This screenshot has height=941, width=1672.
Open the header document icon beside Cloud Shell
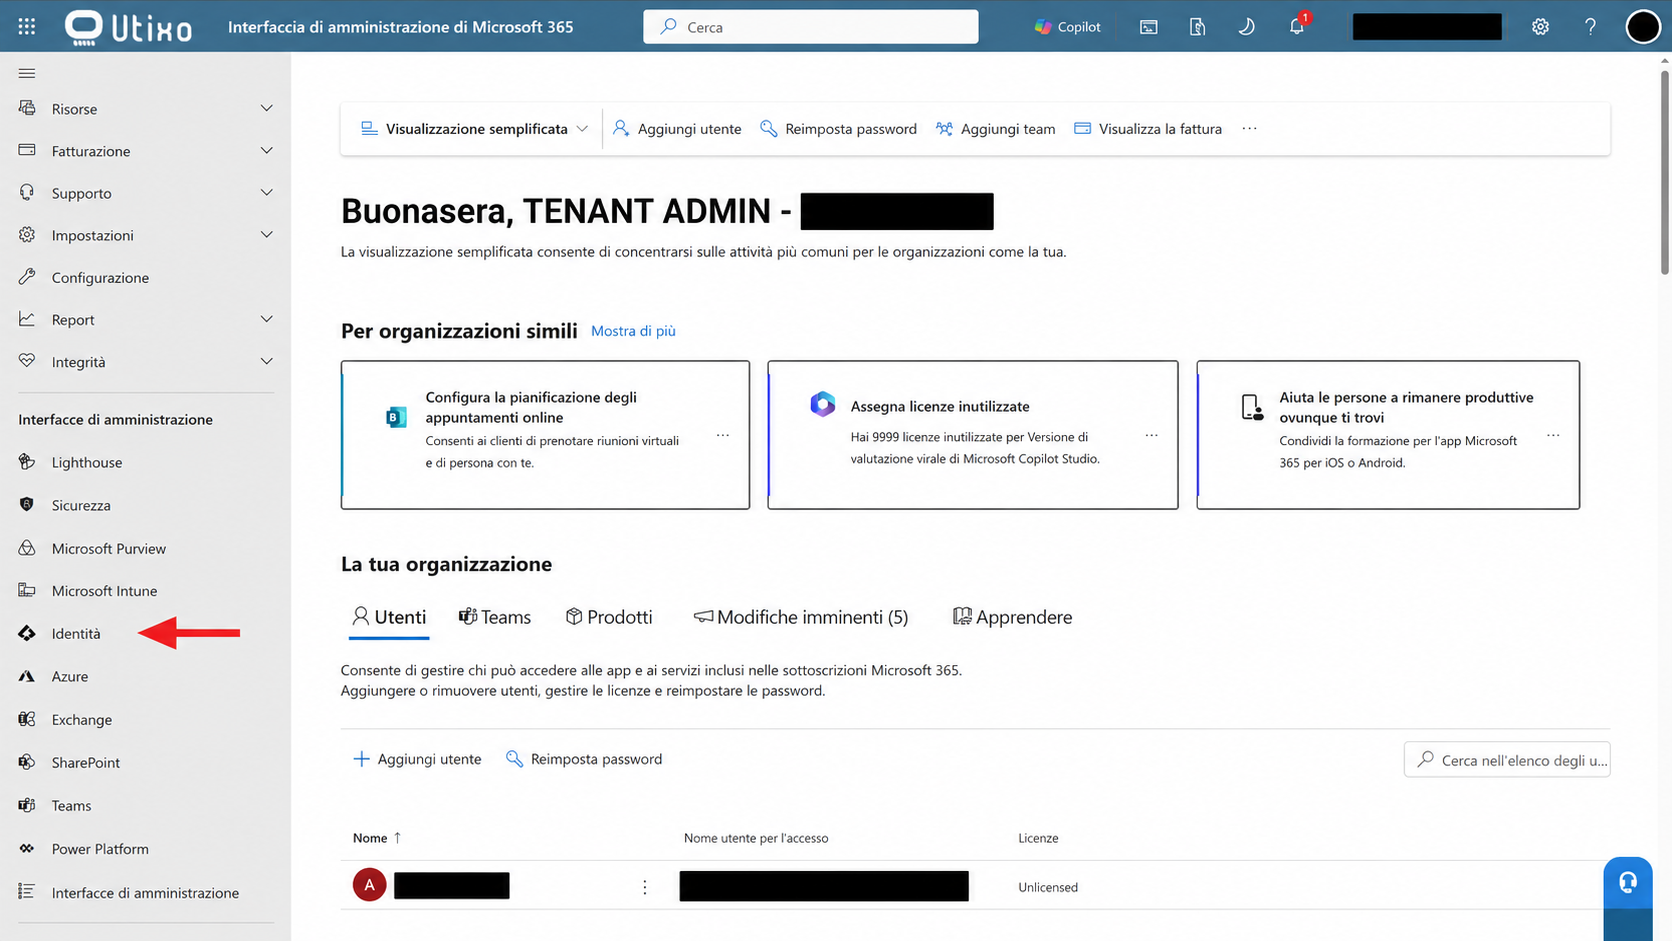tap(1197, 27)
